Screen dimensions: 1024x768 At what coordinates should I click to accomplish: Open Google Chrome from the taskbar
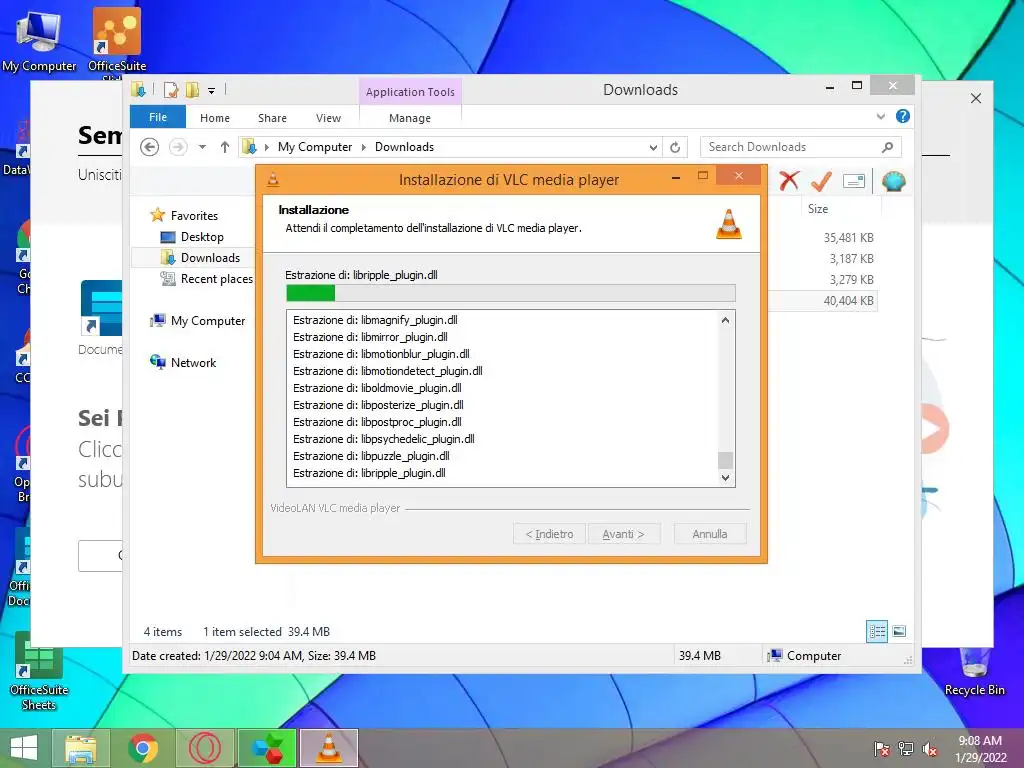click(142, 748)
